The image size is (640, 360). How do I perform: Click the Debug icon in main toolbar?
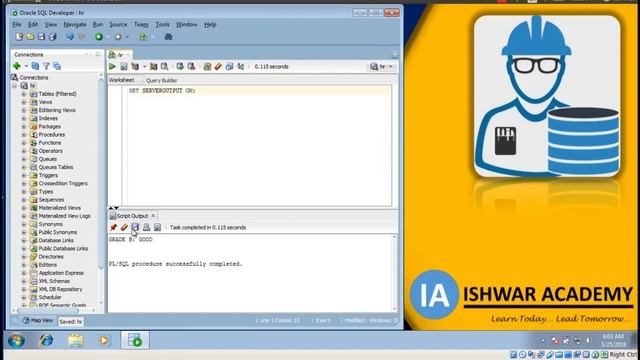point(118,37)
